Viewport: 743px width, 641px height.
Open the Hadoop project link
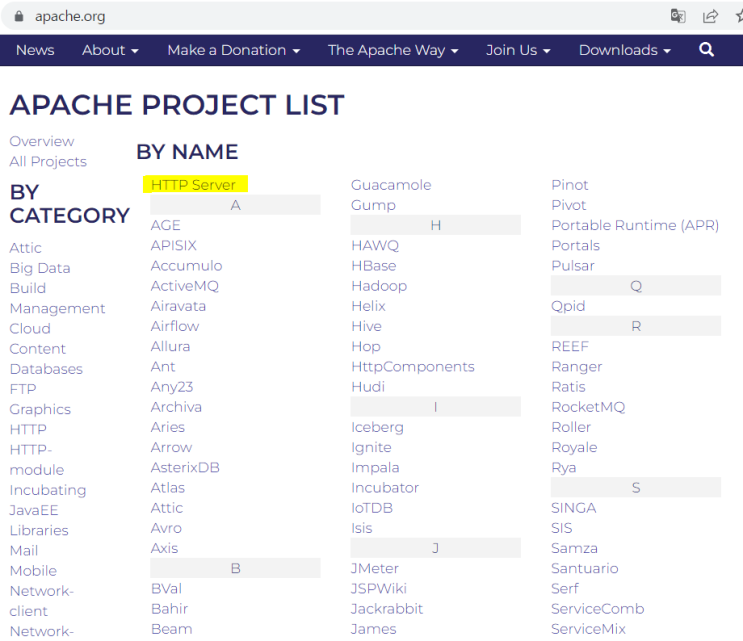tap(379, 286)
